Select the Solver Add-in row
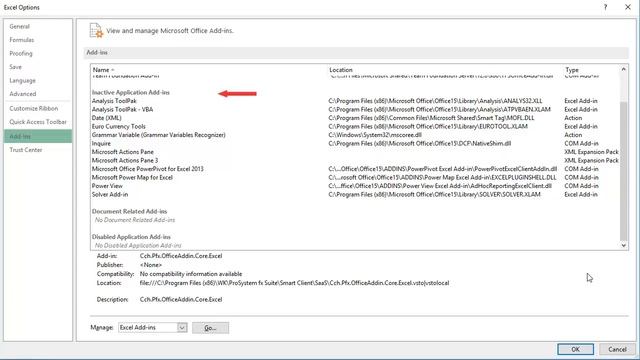 click(355, 195)
